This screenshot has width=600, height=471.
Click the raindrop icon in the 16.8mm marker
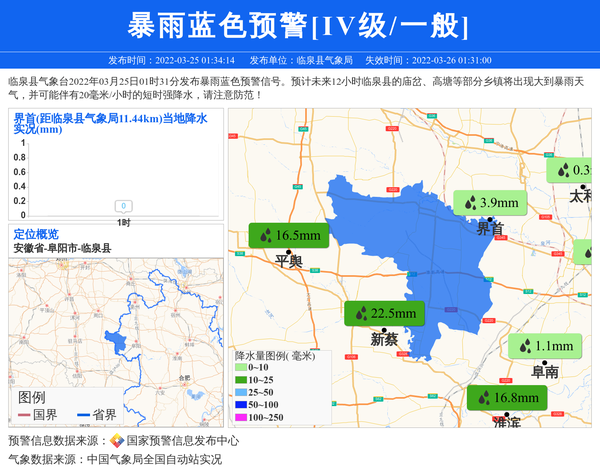[x=484, y=398]
